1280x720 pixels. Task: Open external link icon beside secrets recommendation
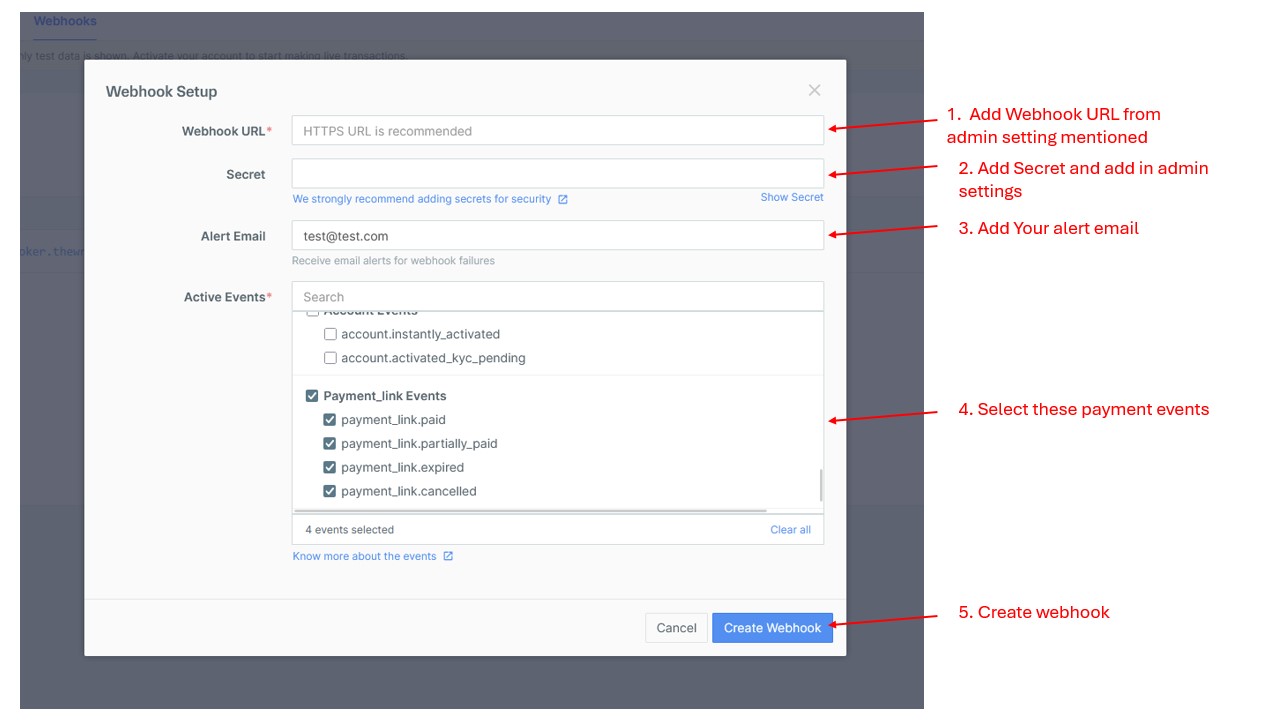click(563, 200)
